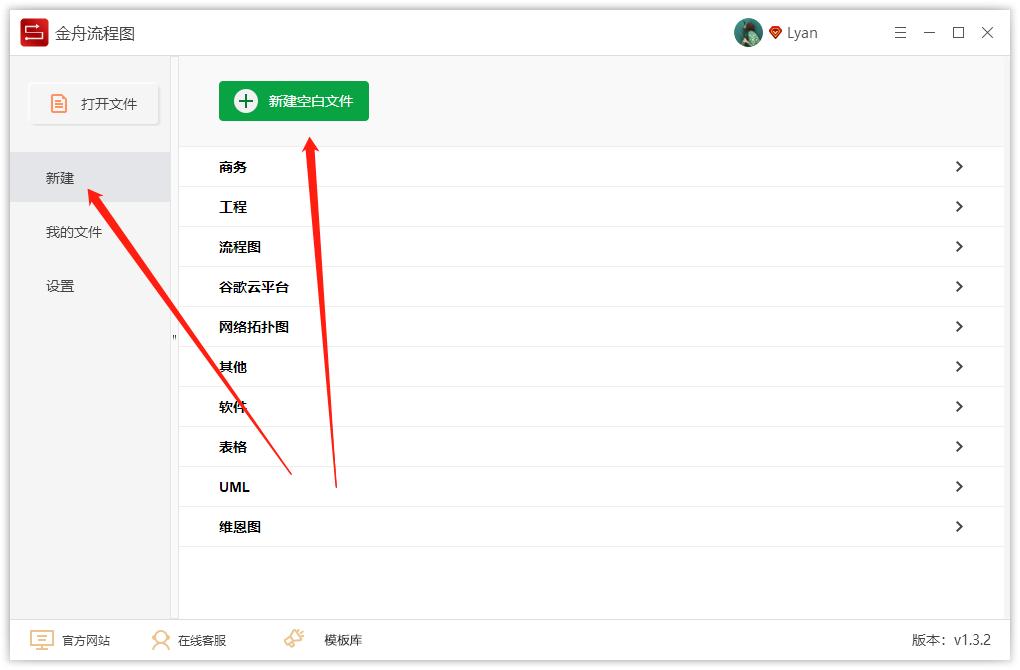Click the 金舟流程图 app logo icon
This screenshot has width=1020, height=670.
coord(33,31)
